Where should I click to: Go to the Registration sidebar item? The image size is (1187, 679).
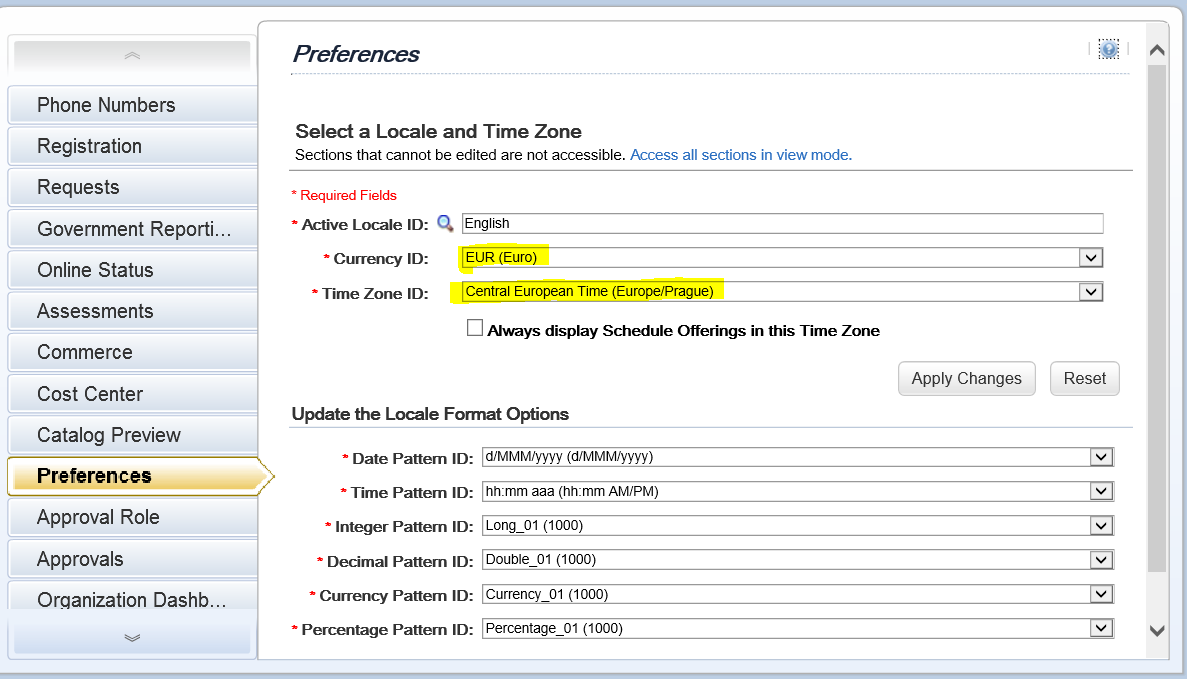pos(133,146)
